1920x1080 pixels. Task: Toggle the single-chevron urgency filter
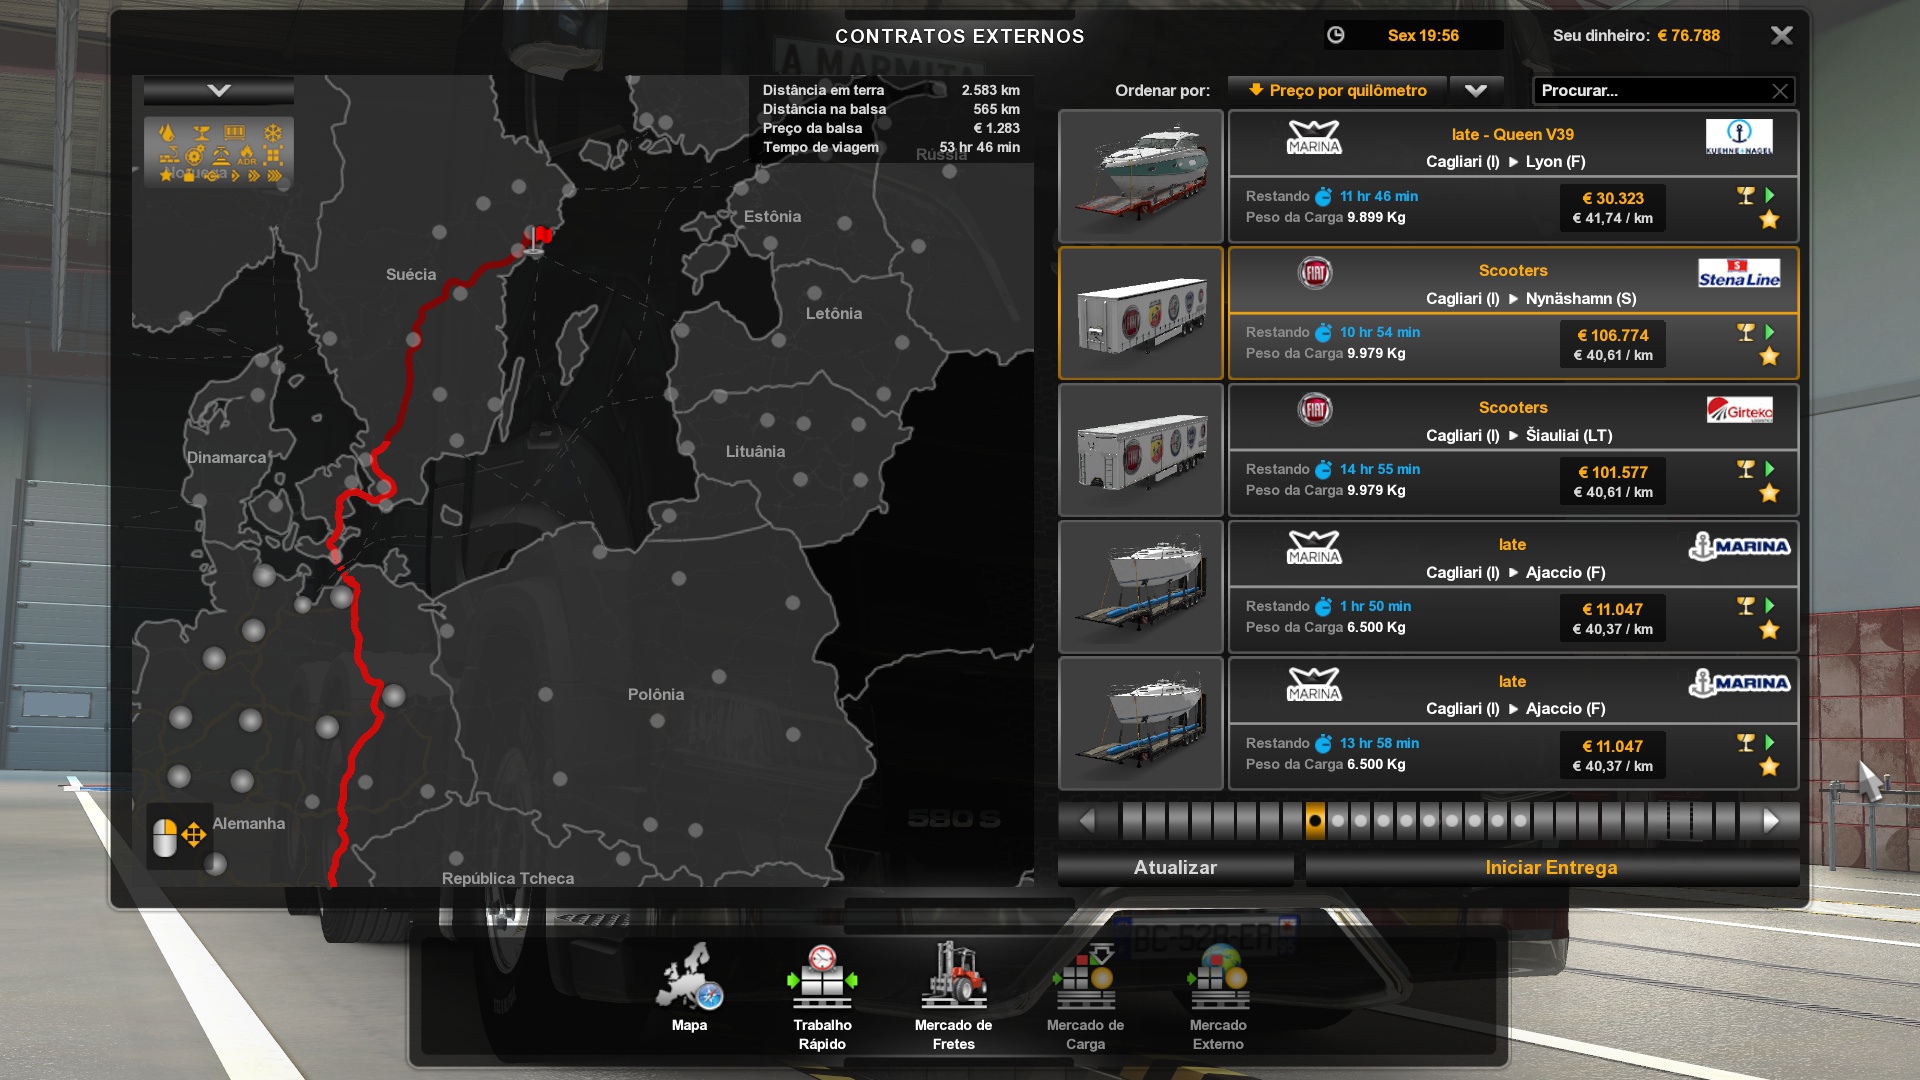(x=236, y=175)
